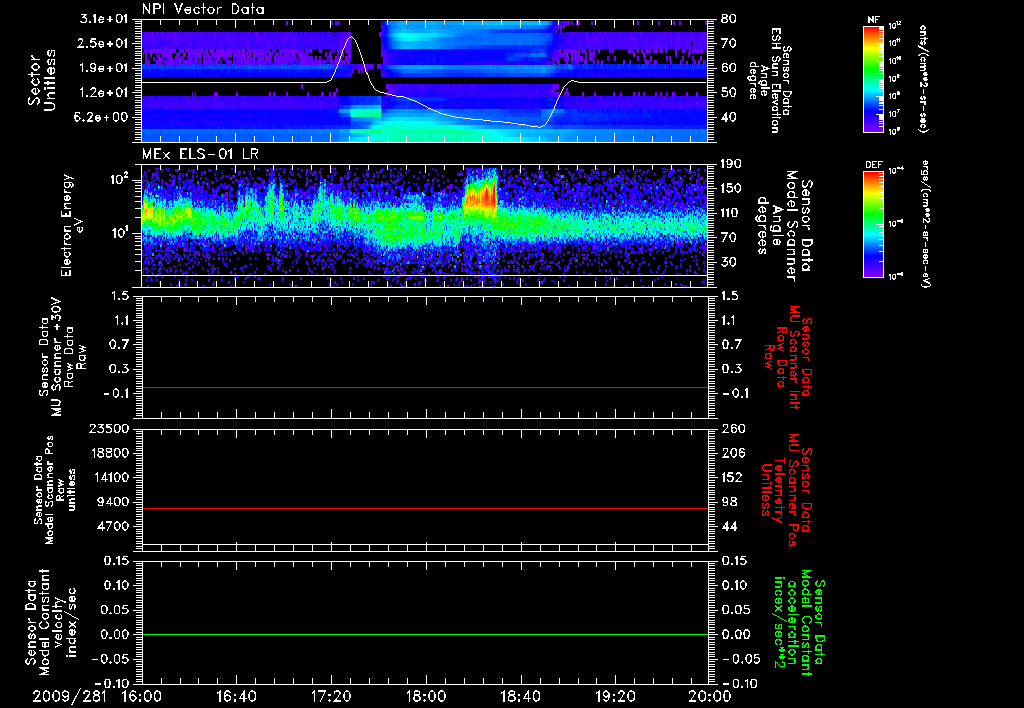
Task: Click the '18:40' time tick label
Action: click(x=520, y=697)
